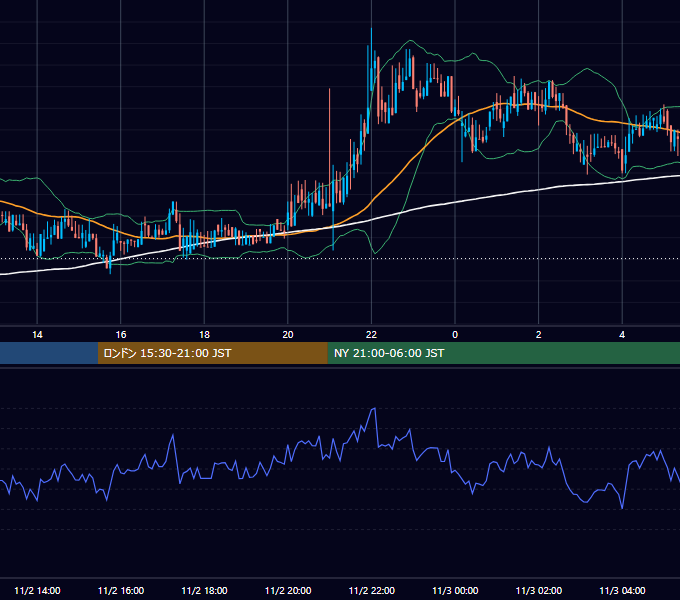The width and height of the screenshot is (680, 600).
Task: Click the oscillator's highest peak at 22:00
Action: (x=374, y=408)
